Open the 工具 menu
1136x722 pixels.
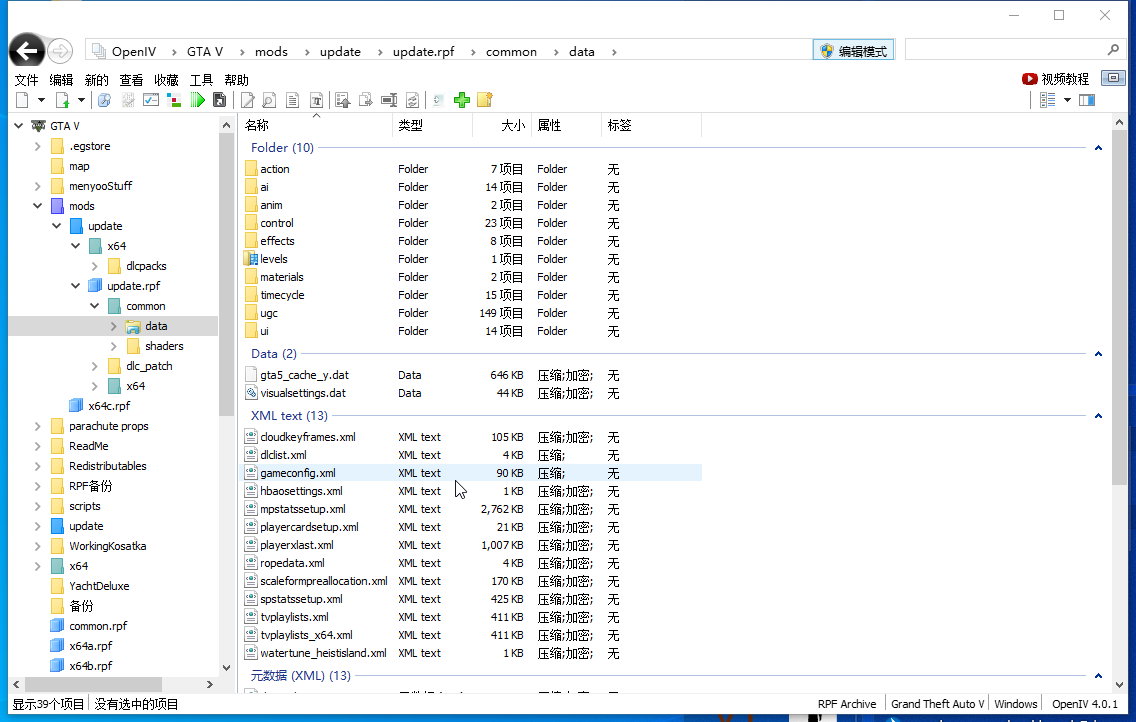[201, 80]
